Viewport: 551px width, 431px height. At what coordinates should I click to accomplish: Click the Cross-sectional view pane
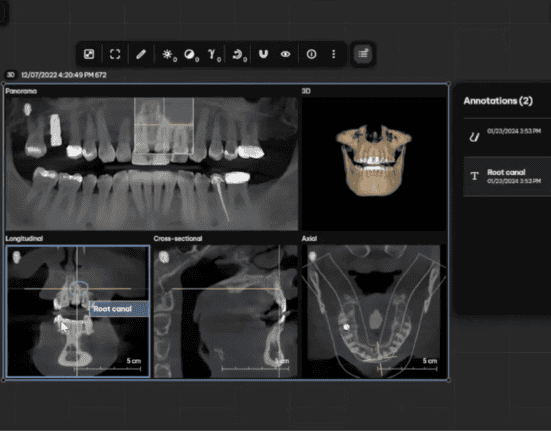226,311
